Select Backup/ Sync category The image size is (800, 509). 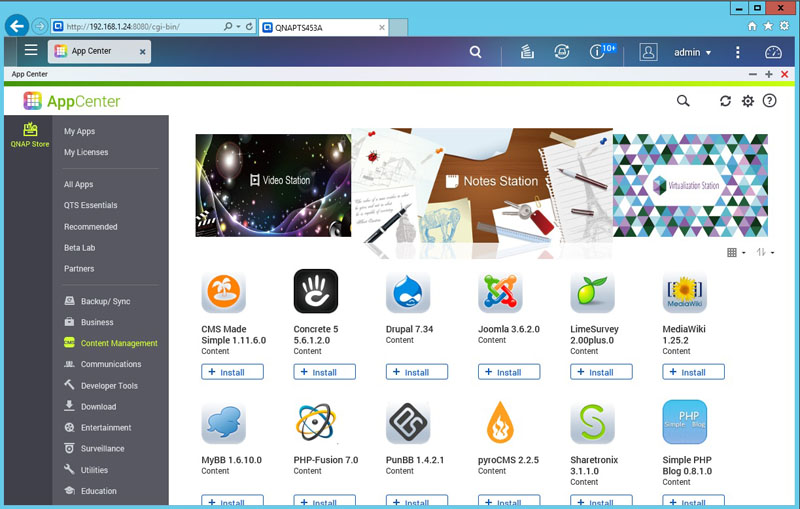click(x=97, y=301)
